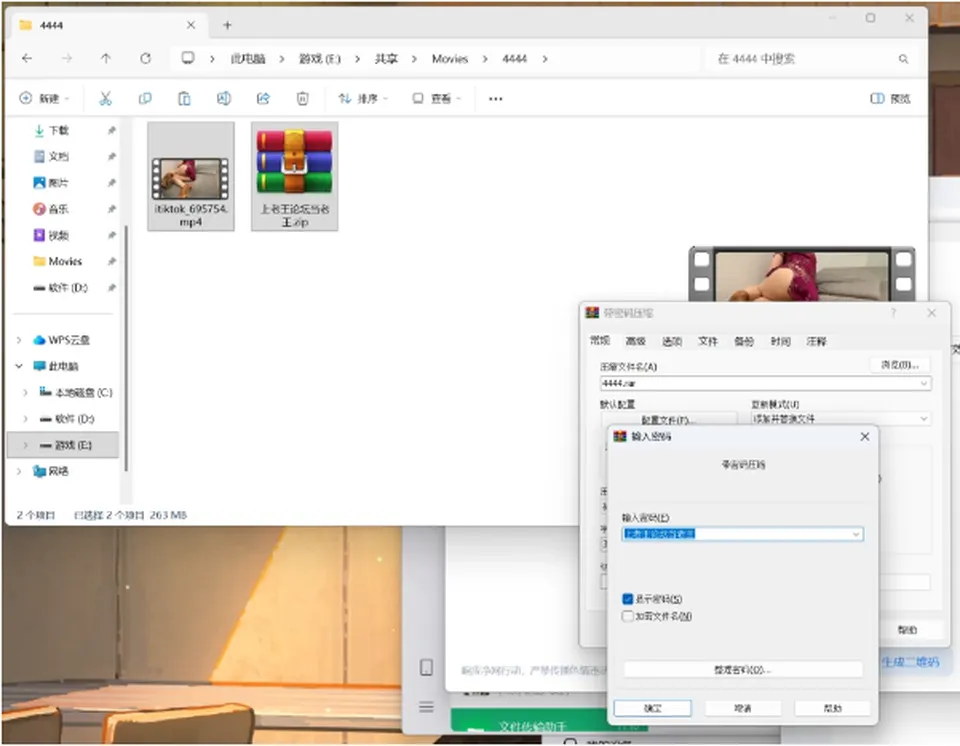Click the Copy icon in Explorer toolbar
Image resolution: width=960 pixels, height=746 pixels.
click(145, 98)
